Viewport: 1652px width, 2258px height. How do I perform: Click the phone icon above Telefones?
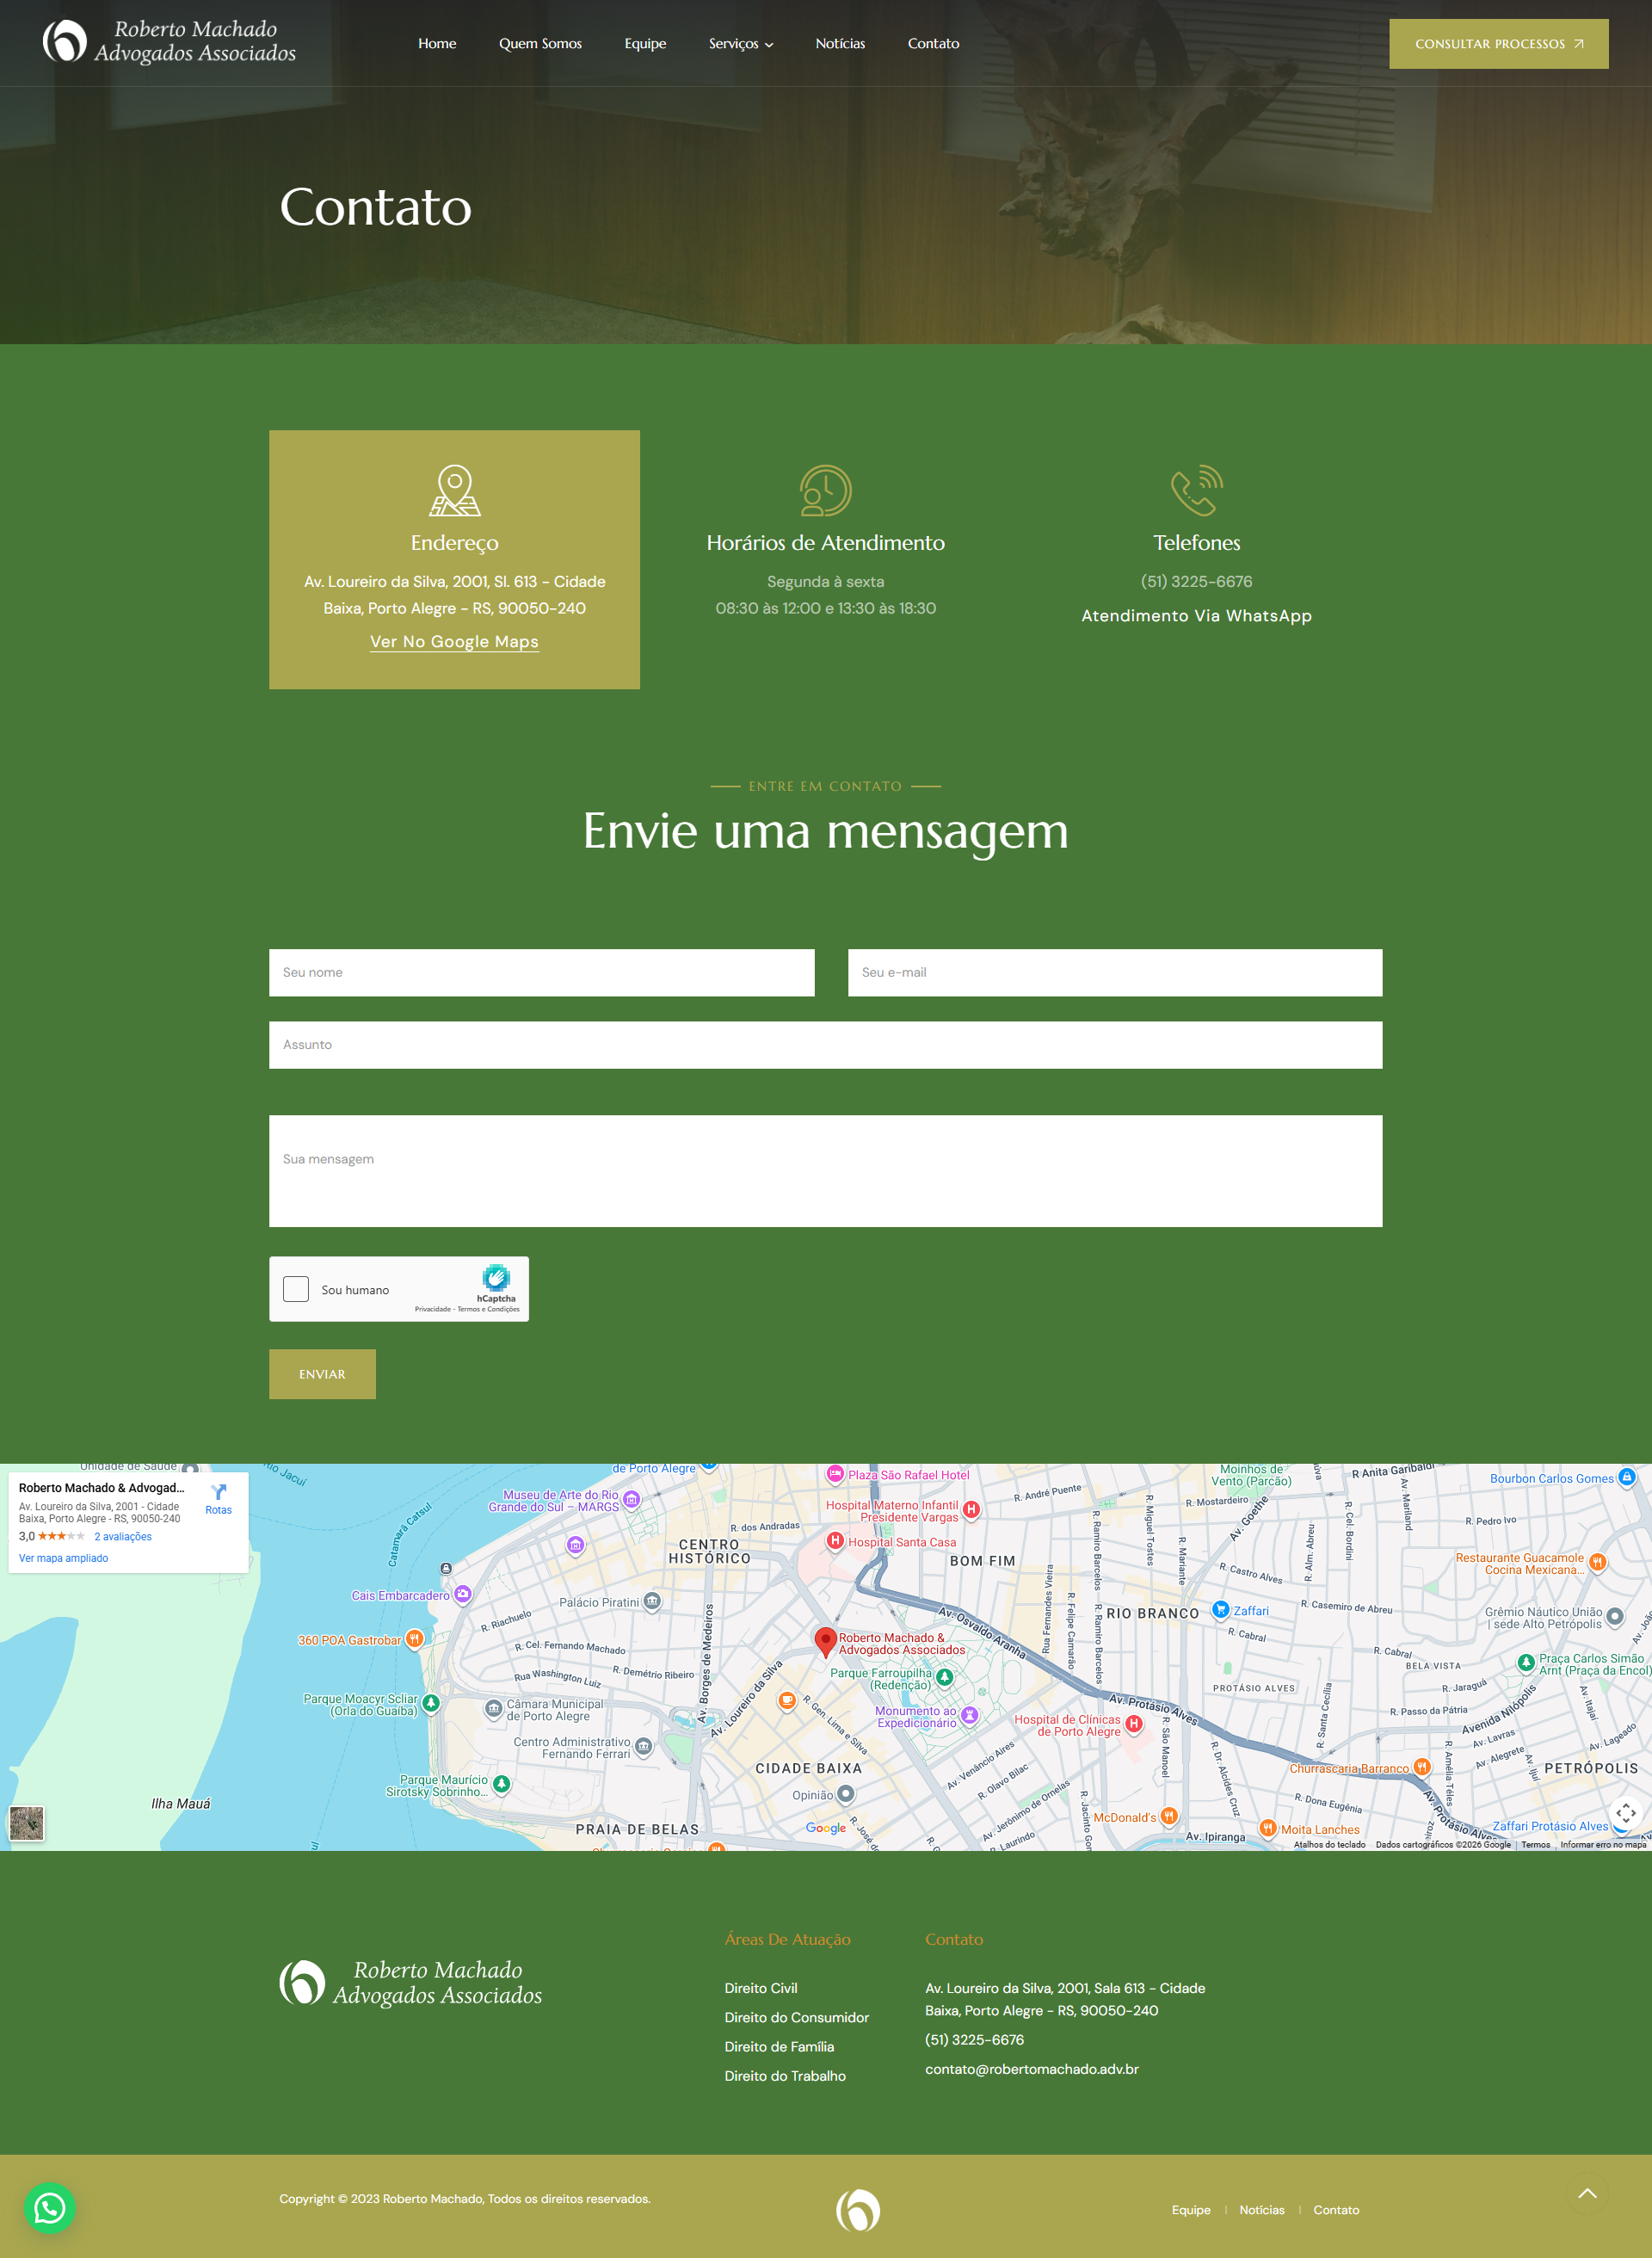(x=1196, y=491)
